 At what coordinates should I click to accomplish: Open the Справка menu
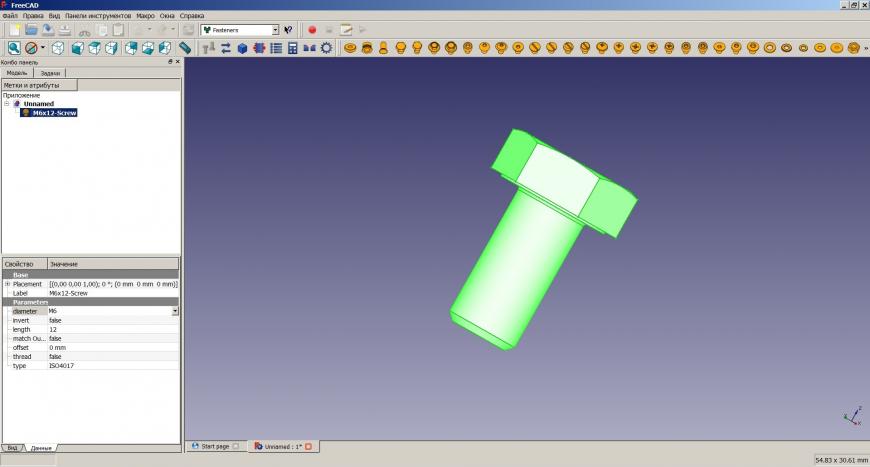coord(192,16)
